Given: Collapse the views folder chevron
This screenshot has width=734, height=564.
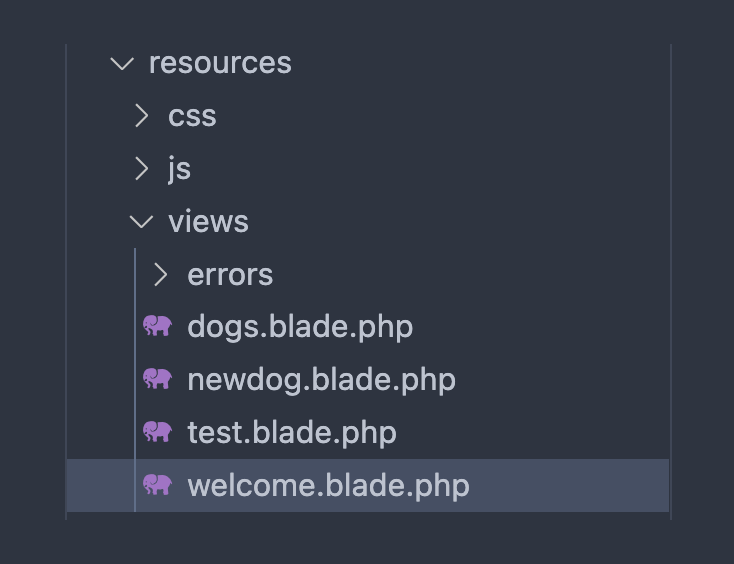Looking at the screenshot, I should pos(142,222).
